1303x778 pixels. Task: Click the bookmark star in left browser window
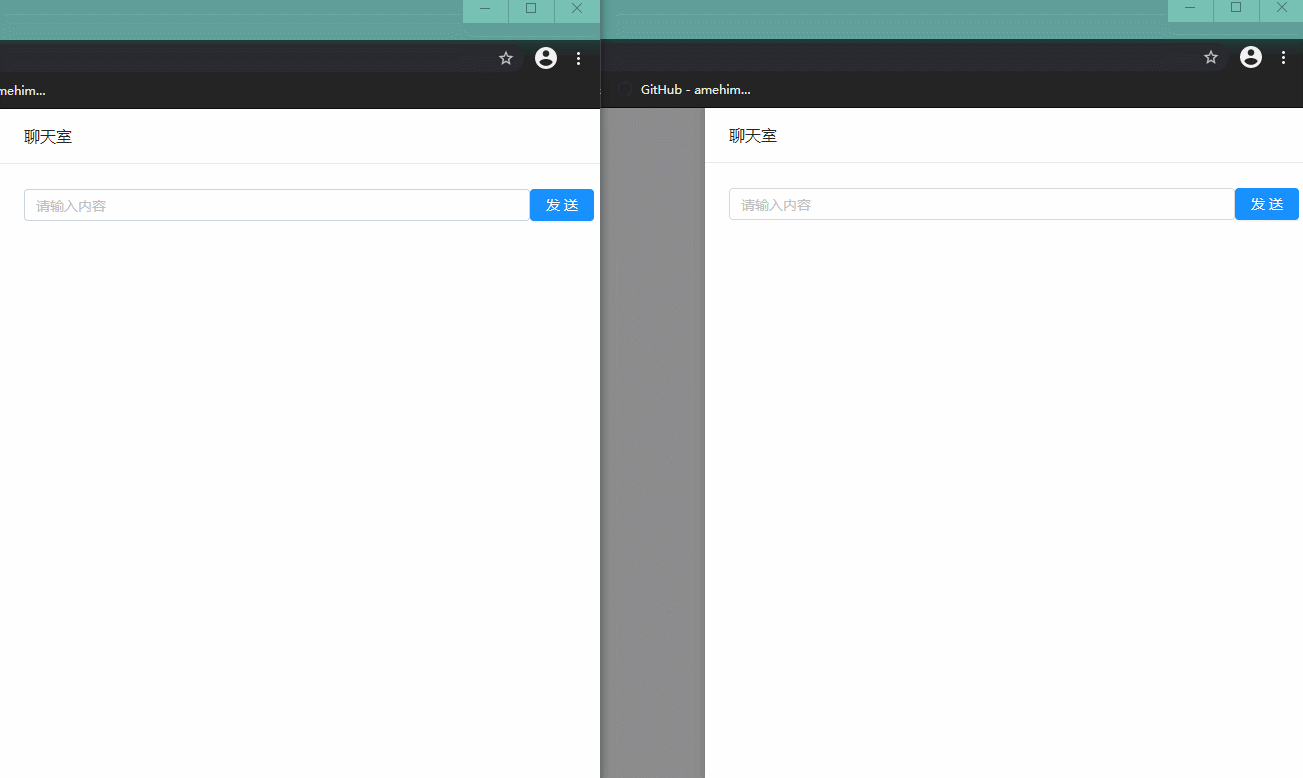pos(506,58)
